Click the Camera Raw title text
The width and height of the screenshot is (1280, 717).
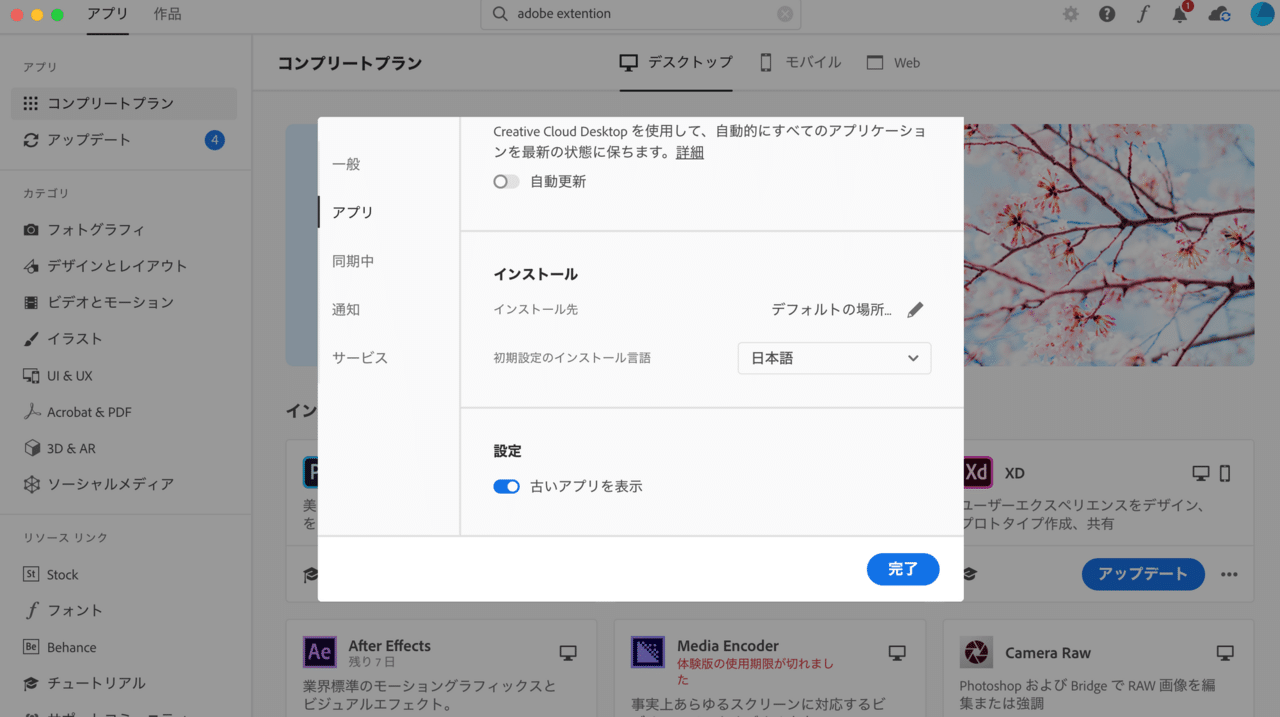point(1048,653)
